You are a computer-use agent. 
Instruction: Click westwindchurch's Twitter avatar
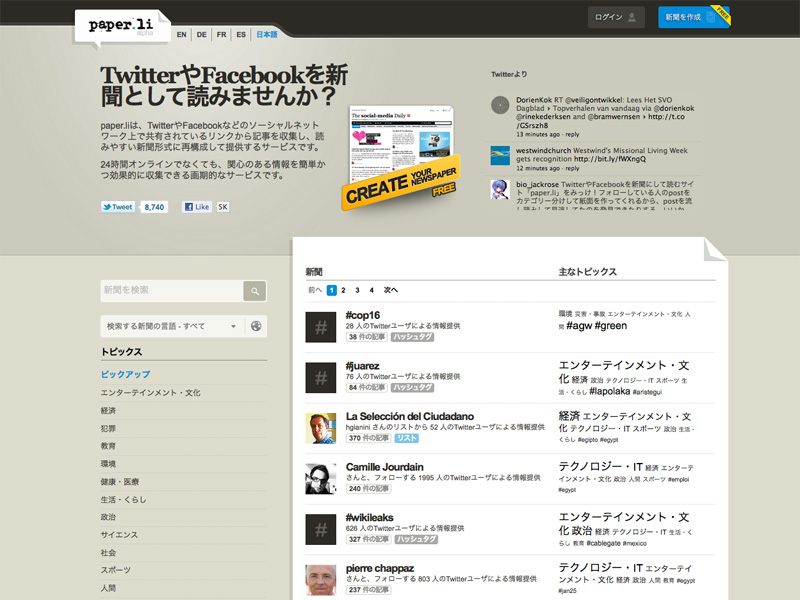[x=500, y=156]
